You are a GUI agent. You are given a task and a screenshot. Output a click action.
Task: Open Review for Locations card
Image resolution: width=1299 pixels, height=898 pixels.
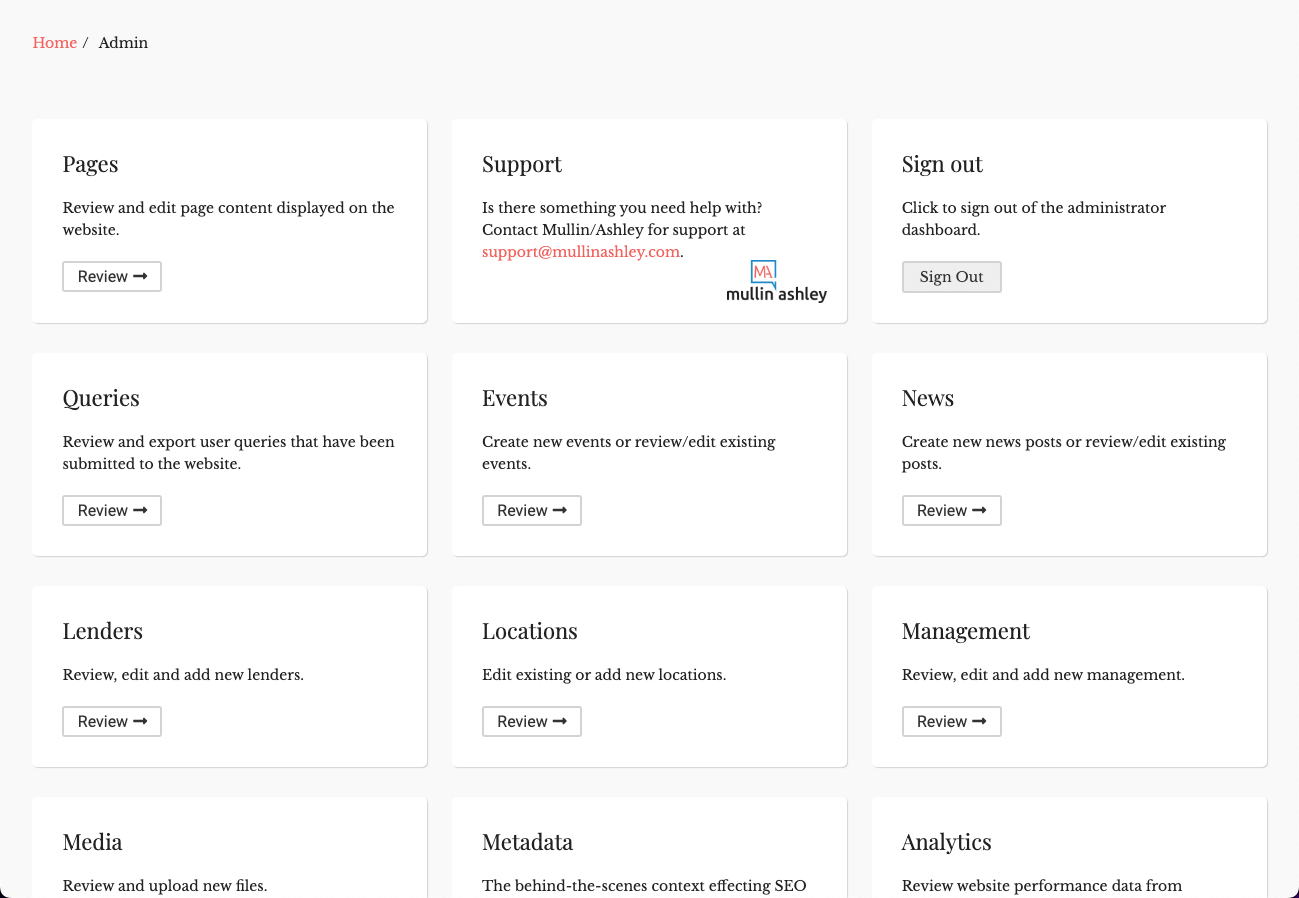(x=531, y=722)
